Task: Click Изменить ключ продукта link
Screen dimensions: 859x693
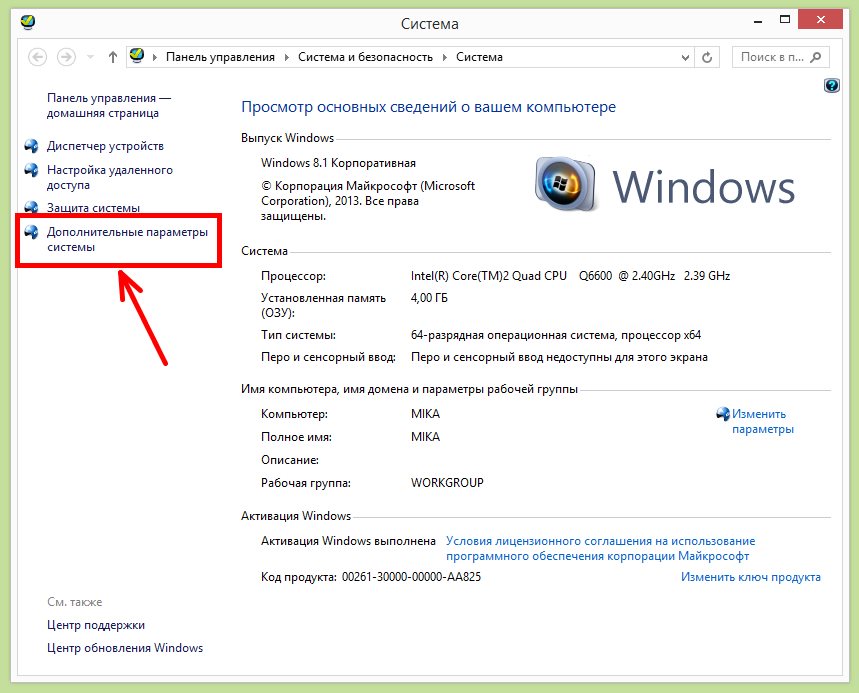Action: pyautogui.click(x=750, y=577)
